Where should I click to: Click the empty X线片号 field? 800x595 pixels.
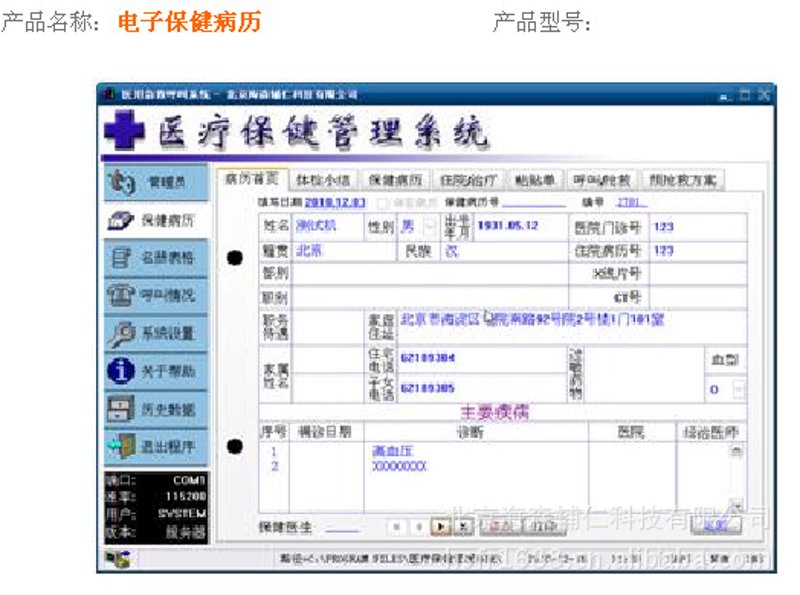click(698, 274)
